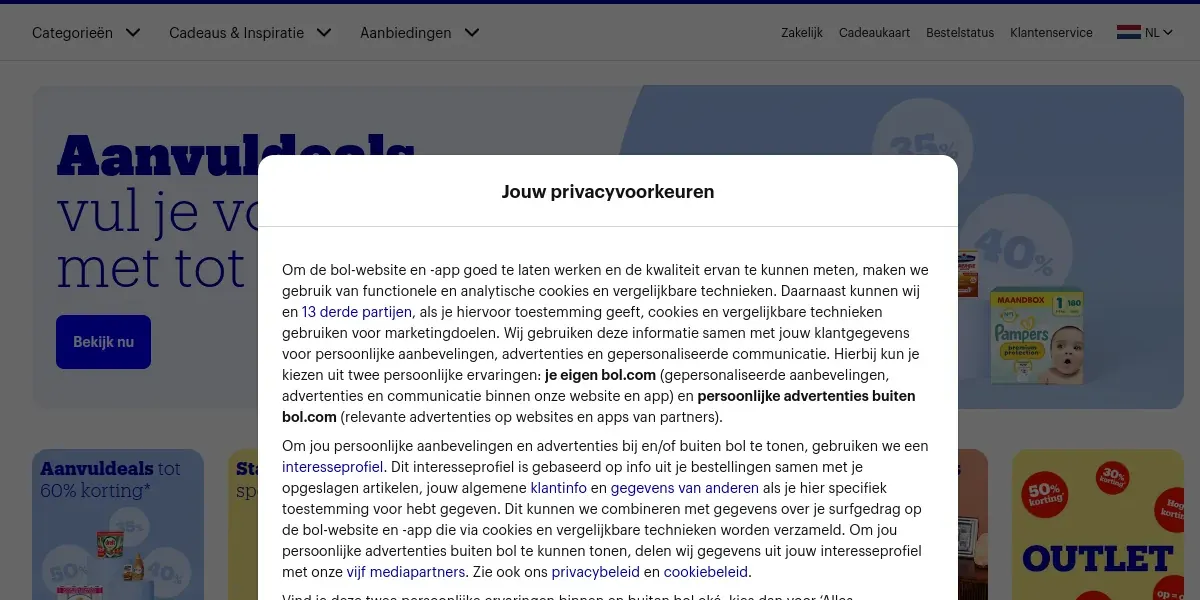The width and height of the screenshot is (1200, 600).
Task: Go to Cadeaukaart page
Action: click(874, 33)
